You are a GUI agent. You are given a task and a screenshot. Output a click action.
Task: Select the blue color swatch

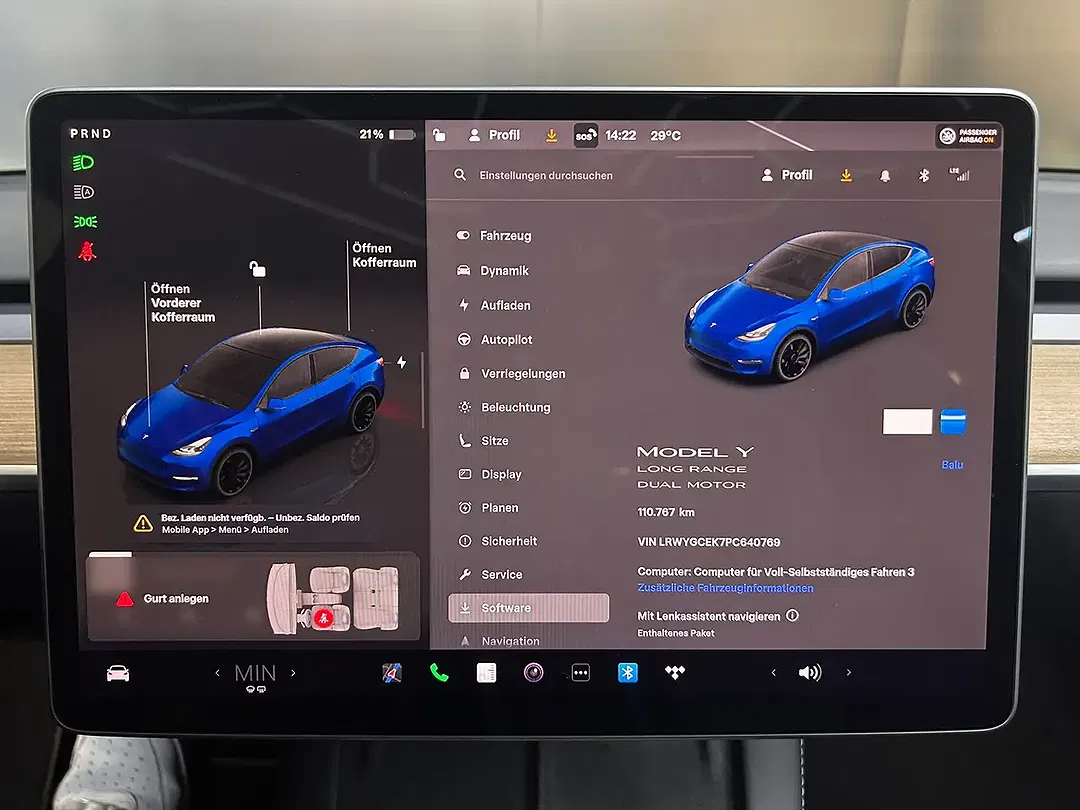(x=953, y=422)
